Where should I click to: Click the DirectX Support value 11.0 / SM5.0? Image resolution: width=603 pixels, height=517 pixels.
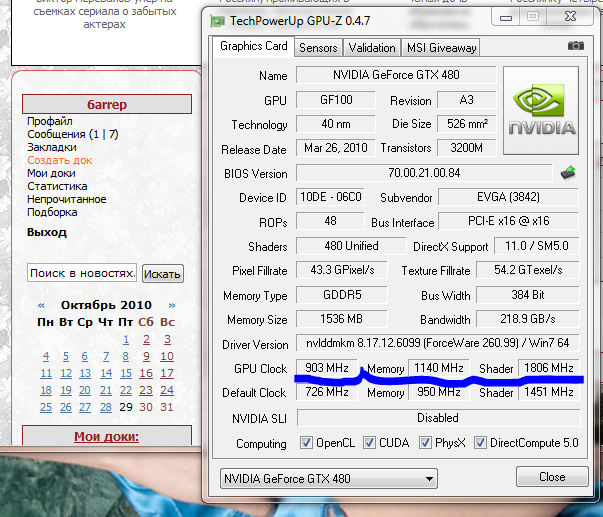coord(536,246)
